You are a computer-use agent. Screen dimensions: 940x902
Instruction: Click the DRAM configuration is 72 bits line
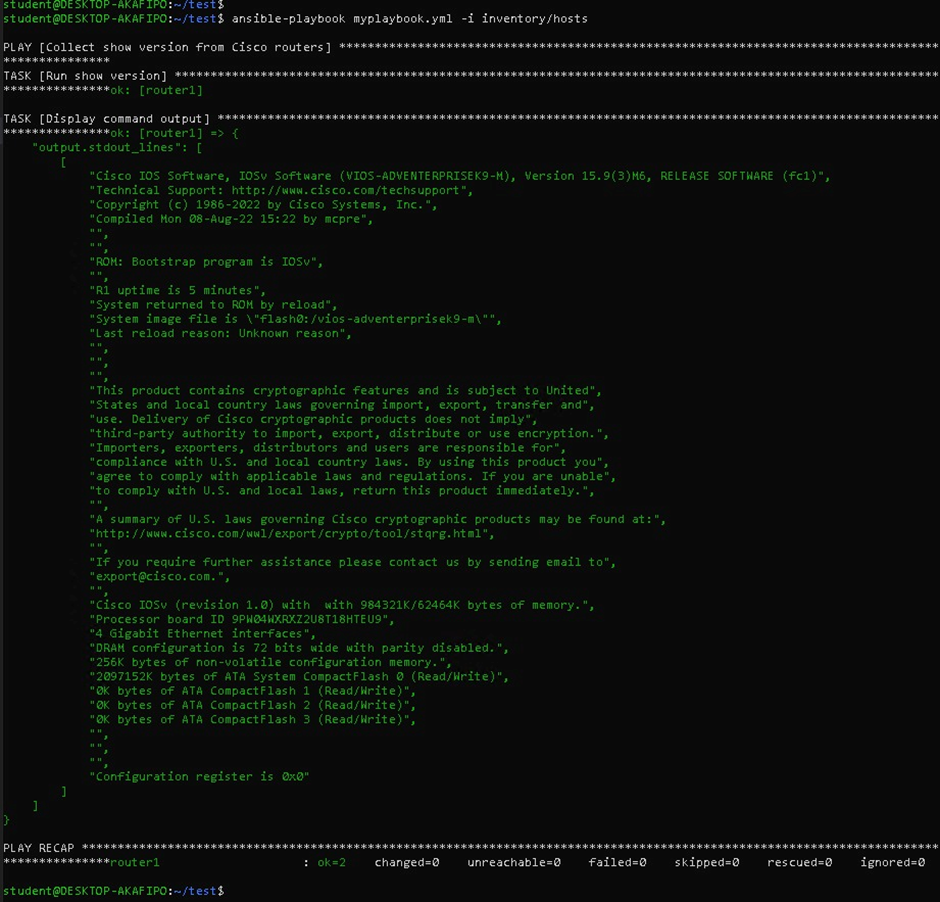299,649
